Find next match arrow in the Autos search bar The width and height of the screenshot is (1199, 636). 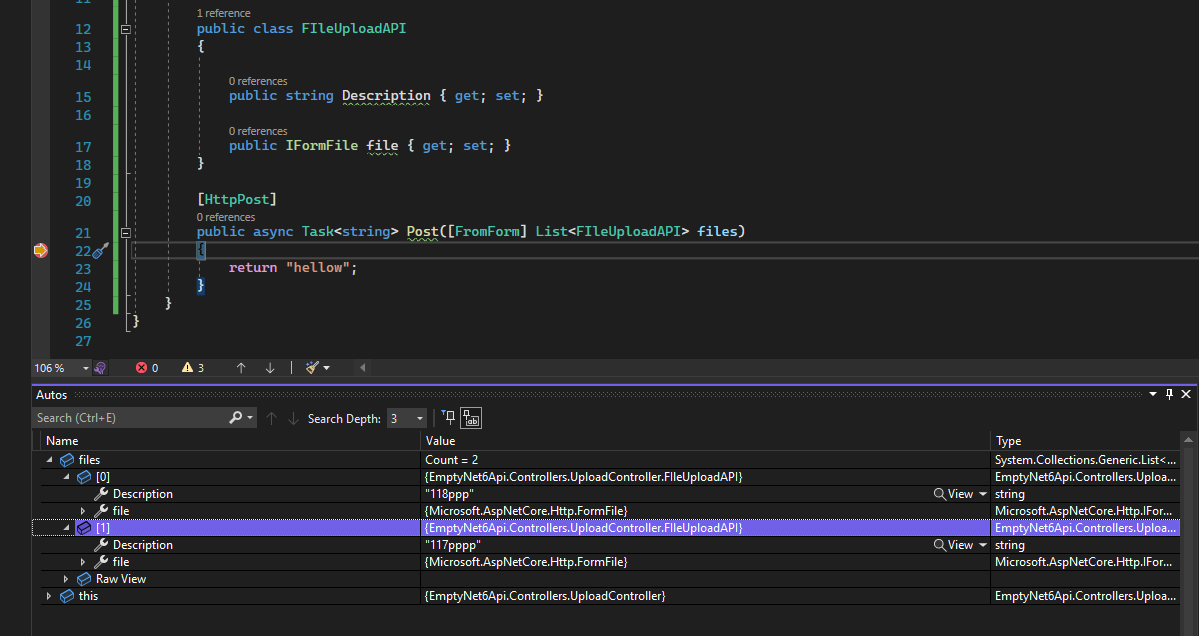(x=293, y=418)
